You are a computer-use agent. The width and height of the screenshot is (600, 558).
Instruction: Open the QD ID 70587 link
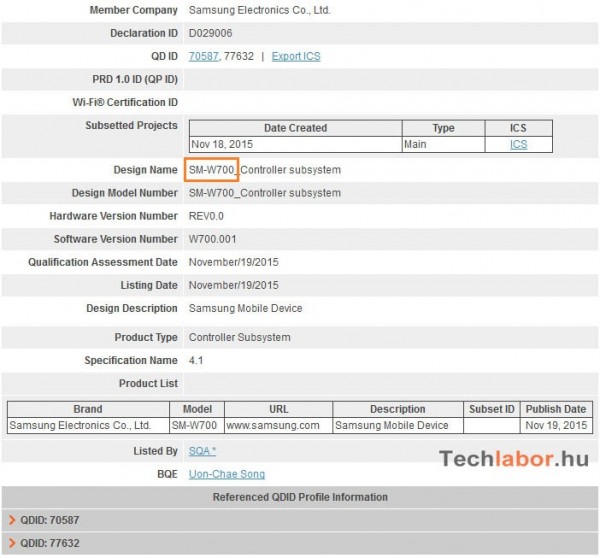point(204,56)
